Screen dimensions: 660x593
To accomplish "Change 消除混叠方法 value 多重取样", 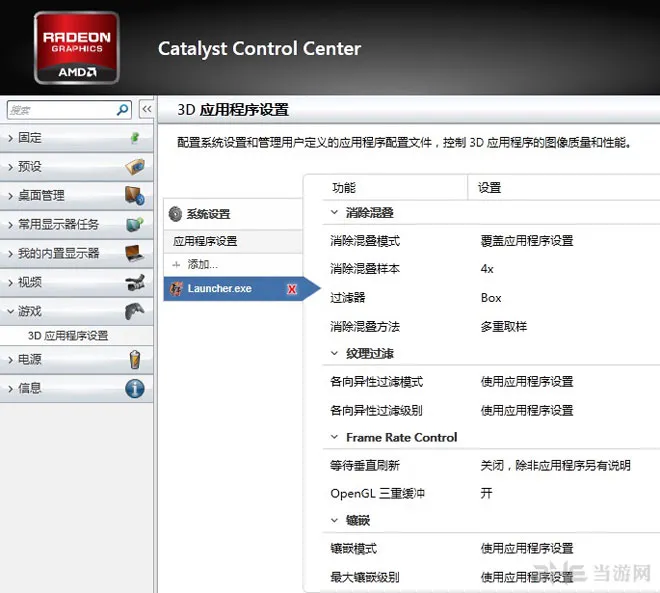I will coord(504,326).
